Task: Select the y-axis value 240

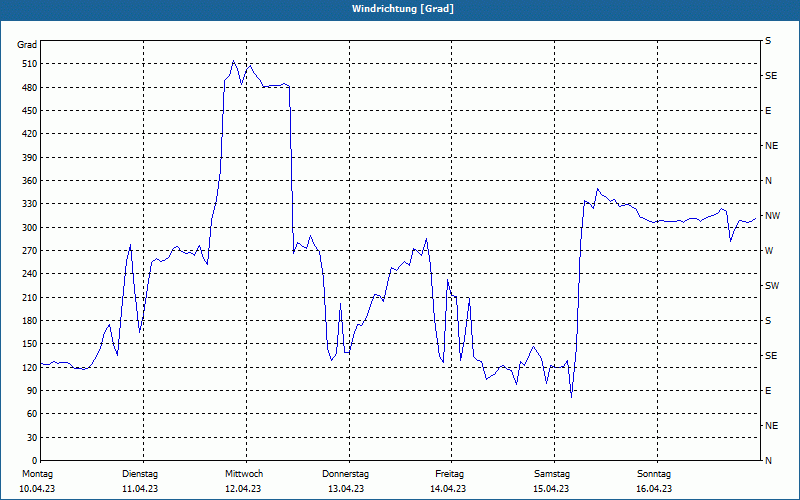Action: pos(30,274)
